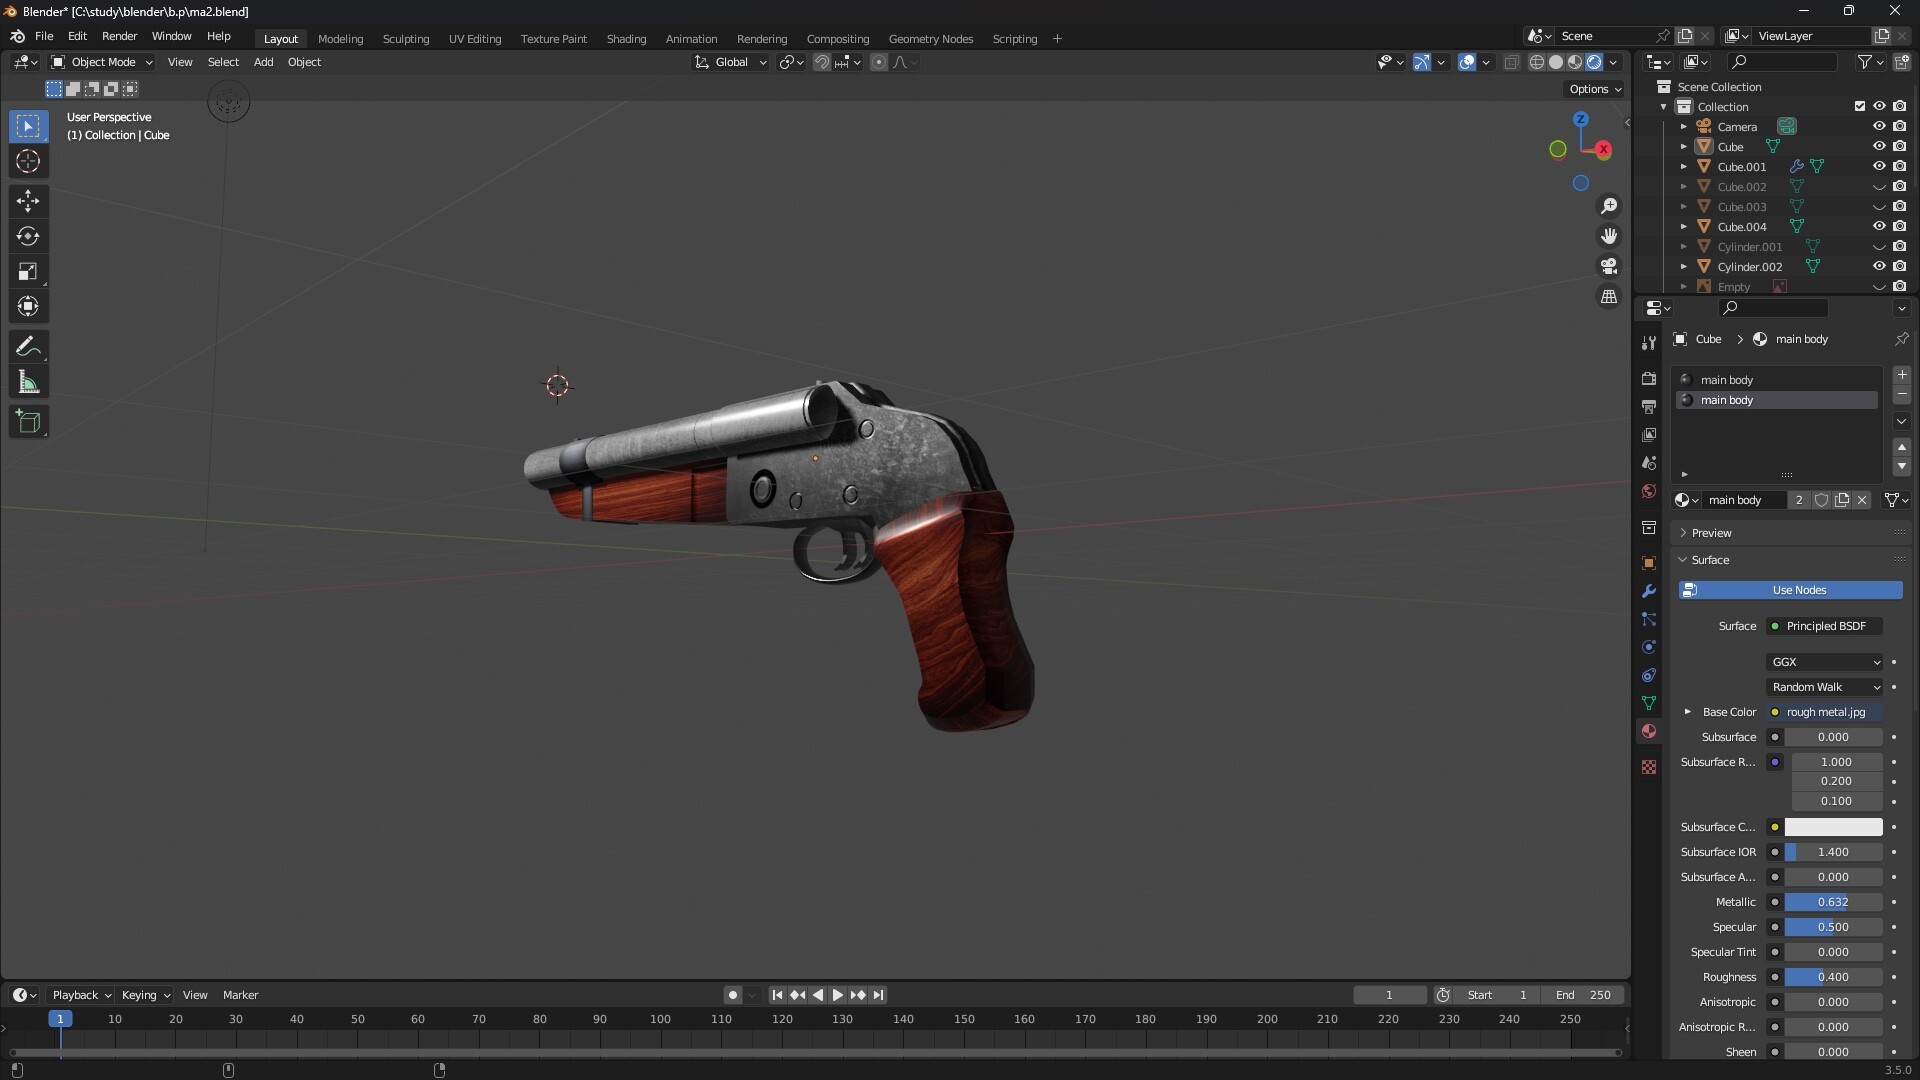Jump to last frame with playback control
The width and height of the screenshot is (1920, 1080).
point(879,994)
